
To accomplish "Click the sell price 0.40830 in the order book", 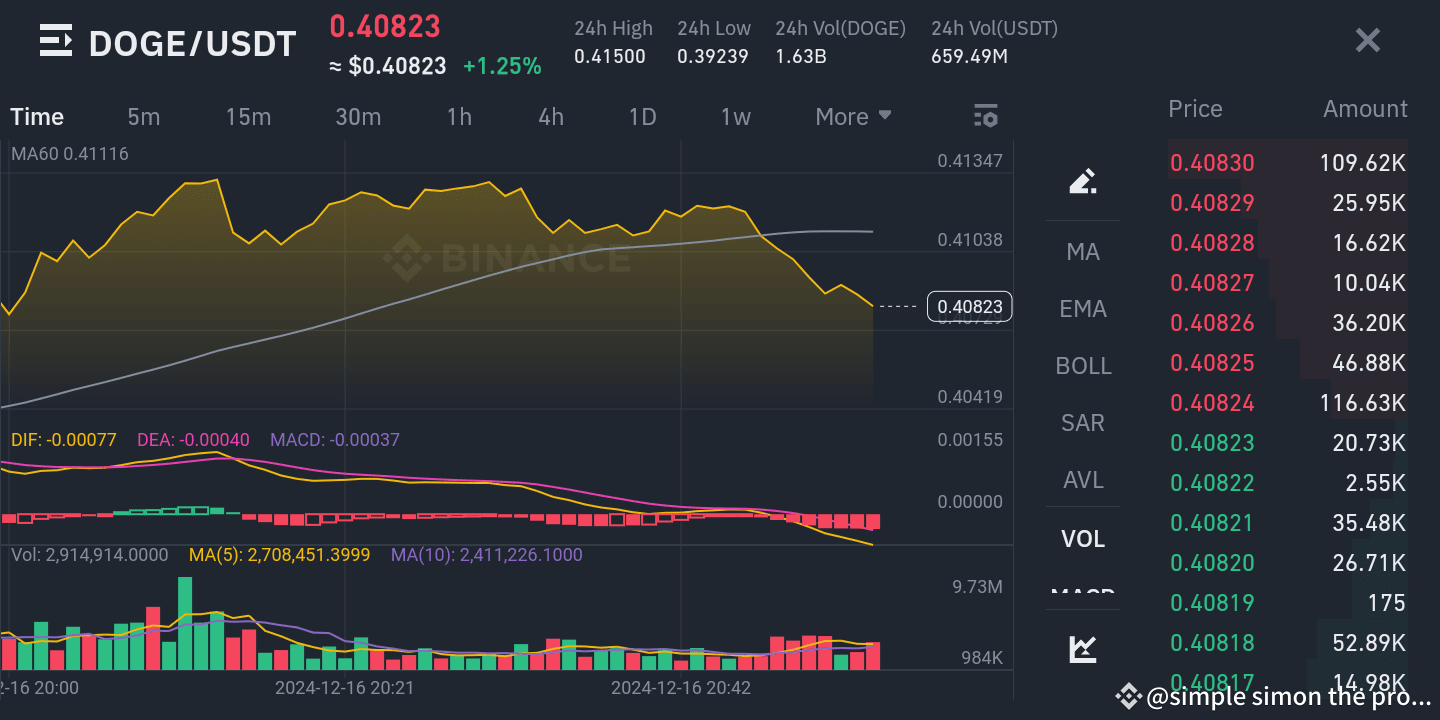I will [x=1212, y=162].
